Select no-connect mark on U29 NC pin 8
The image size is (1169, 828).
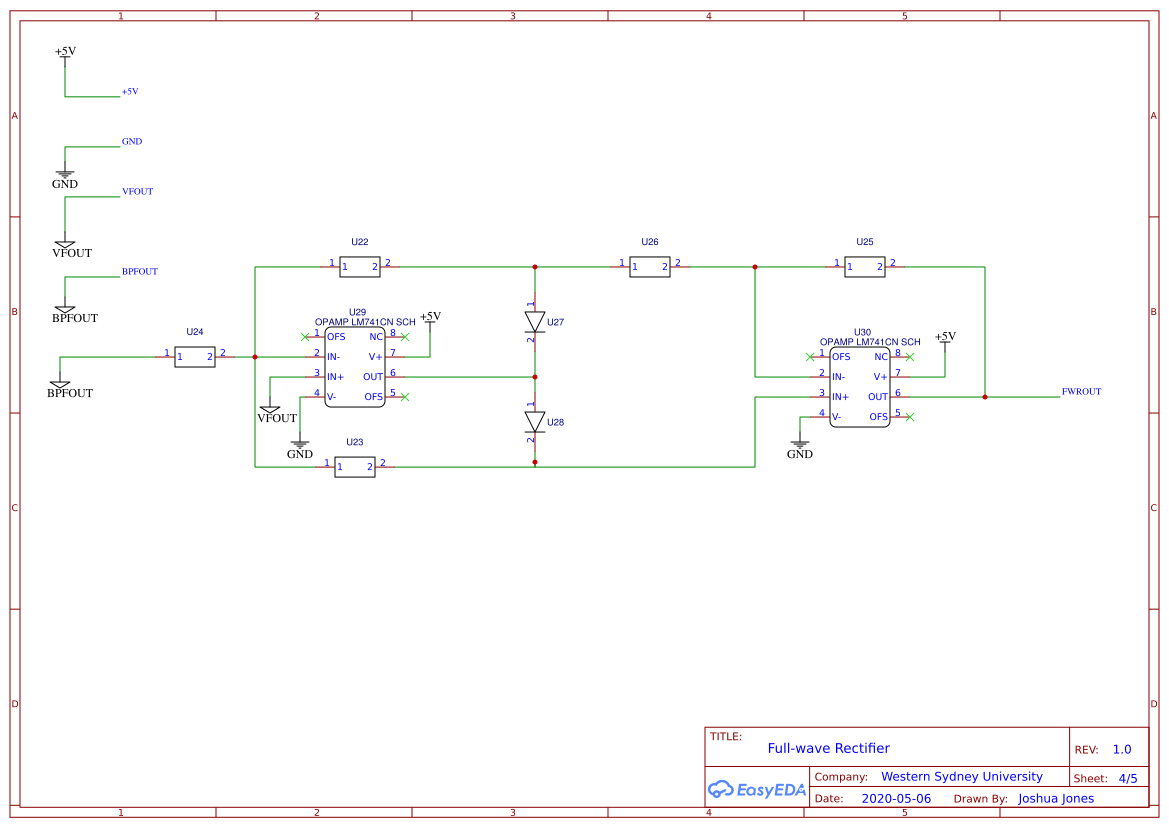[x=405, y=337]
